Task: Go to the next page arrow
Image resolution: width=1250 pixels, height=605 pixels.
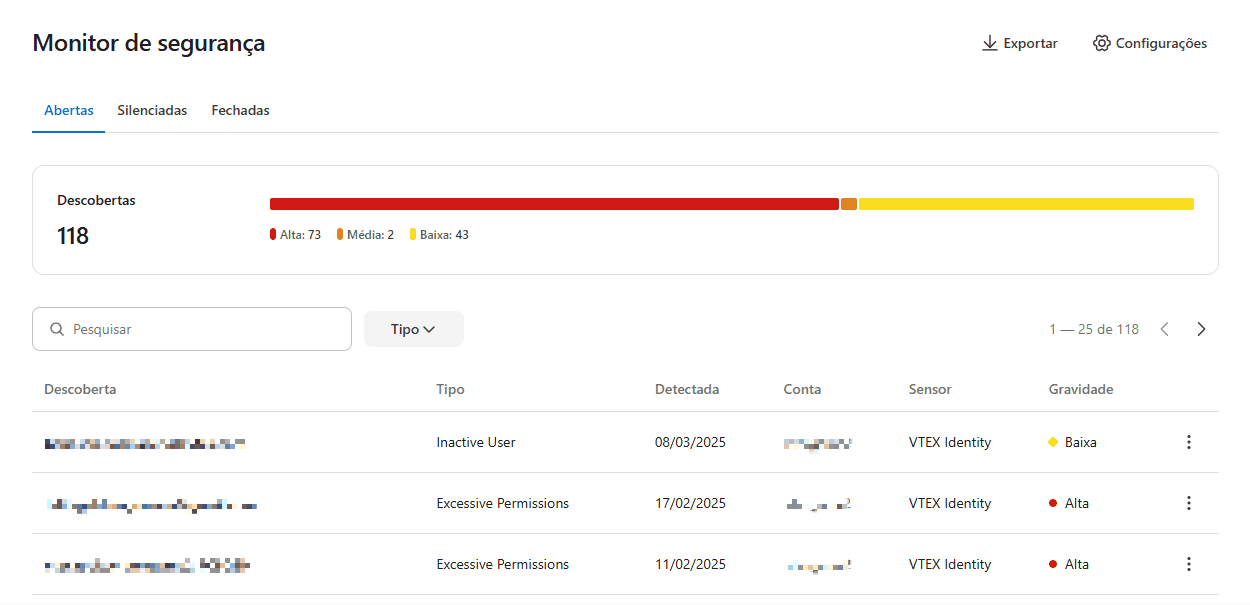Action: pyautogui.click(x=1201, y=329)
